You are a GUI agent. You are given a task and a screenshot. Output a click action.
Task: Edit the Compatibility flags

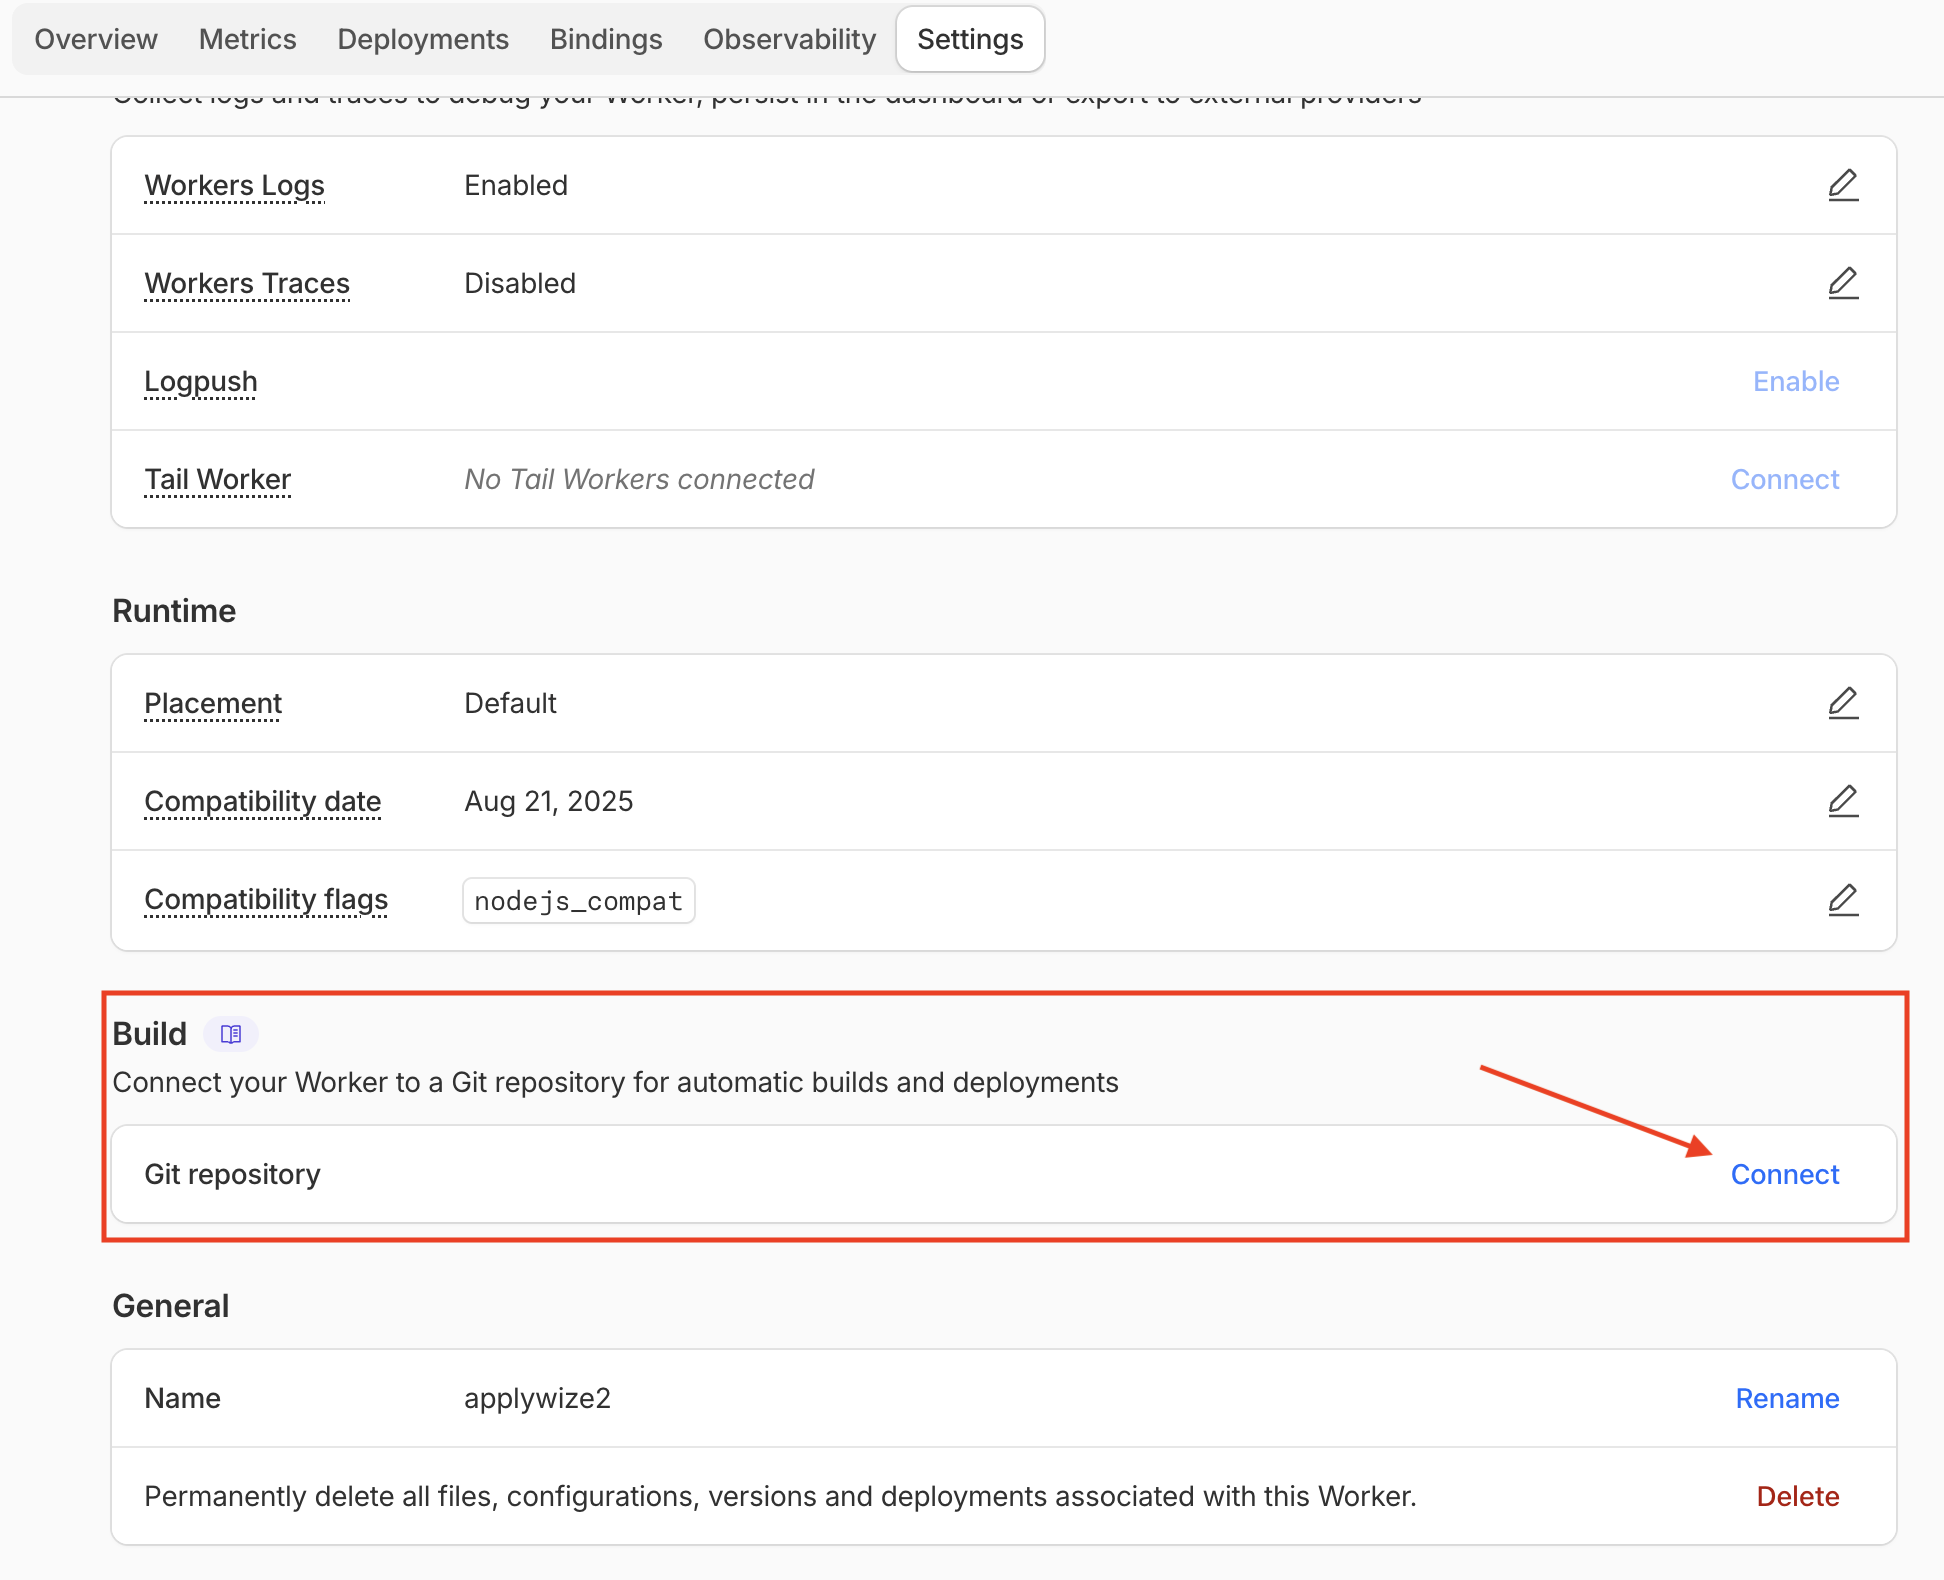(1843, 899)
